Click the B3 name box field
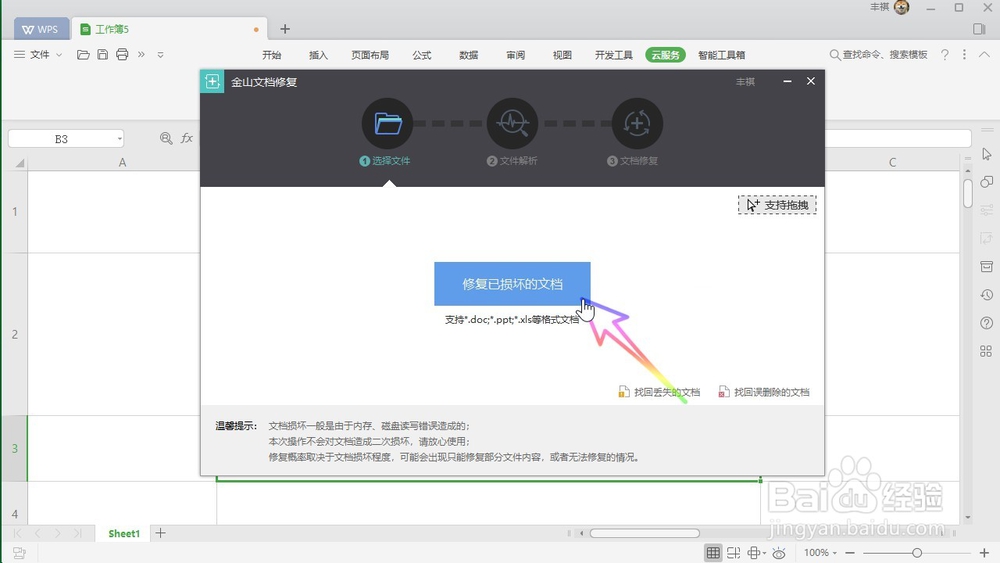 coord(61,139)
